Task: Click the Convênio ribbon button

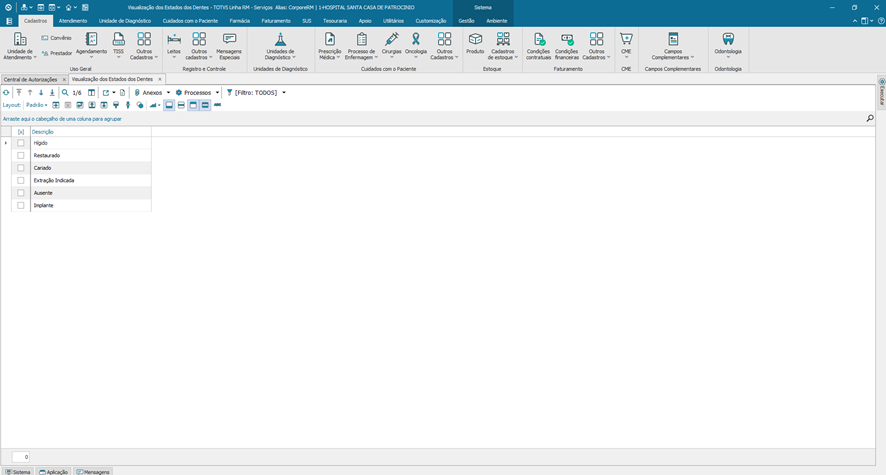Action: pyautogui.click(x=57, y=38)
